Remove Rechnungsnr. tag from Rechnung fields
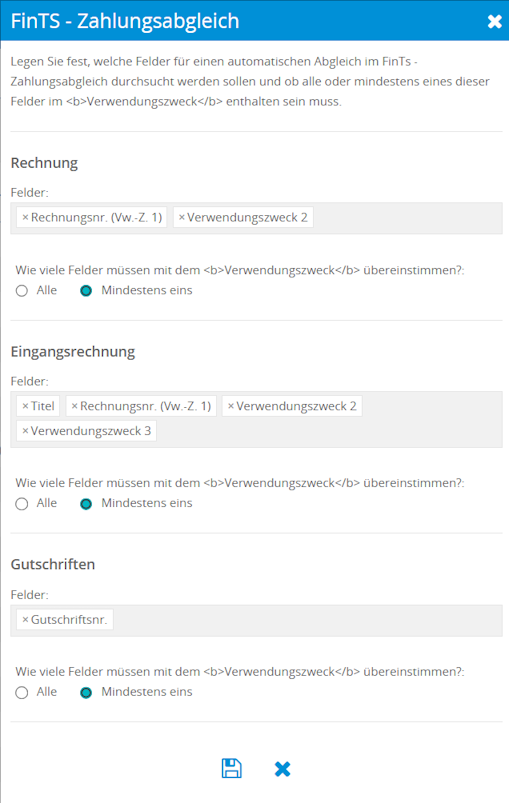Viewport: 509px width, 803px height. coord(25,218)
